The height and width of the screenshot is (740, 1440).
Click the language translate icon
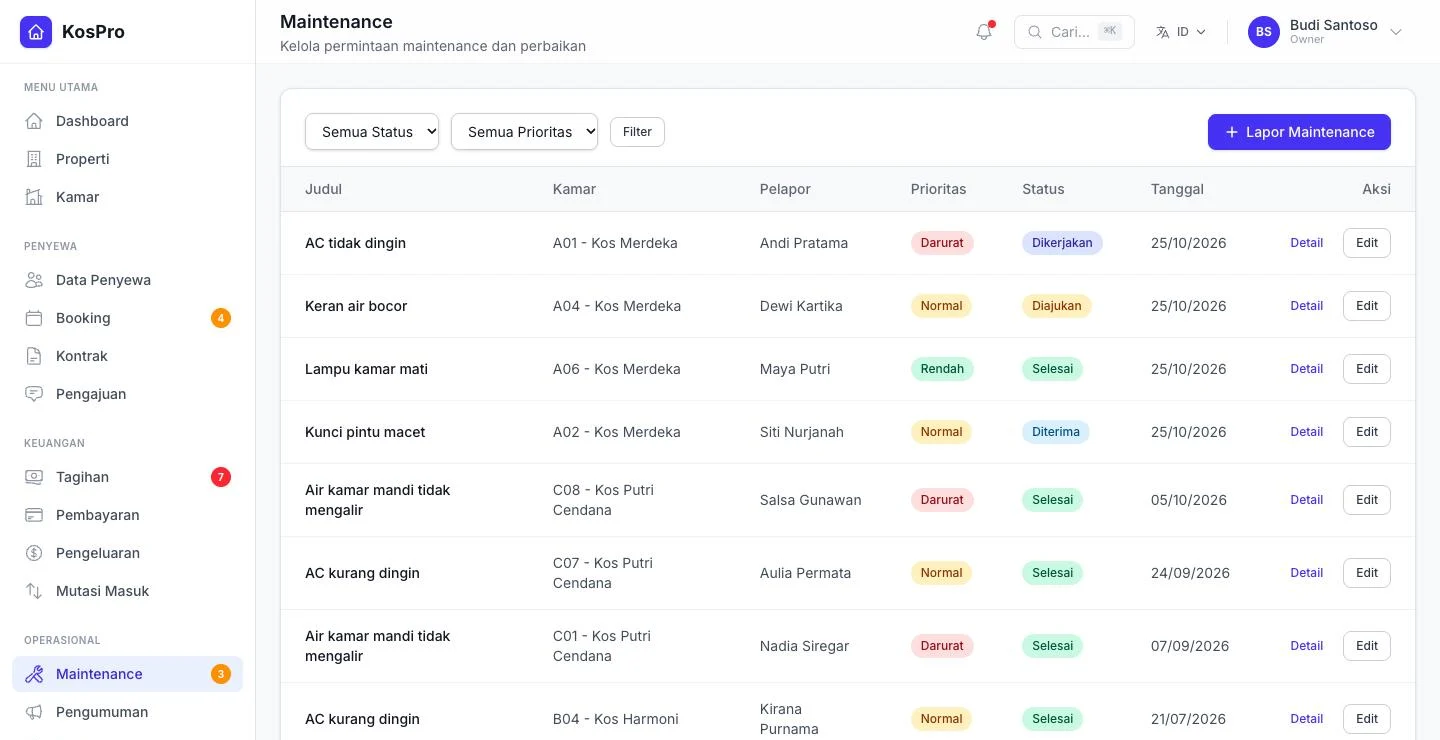[1162, 32]
